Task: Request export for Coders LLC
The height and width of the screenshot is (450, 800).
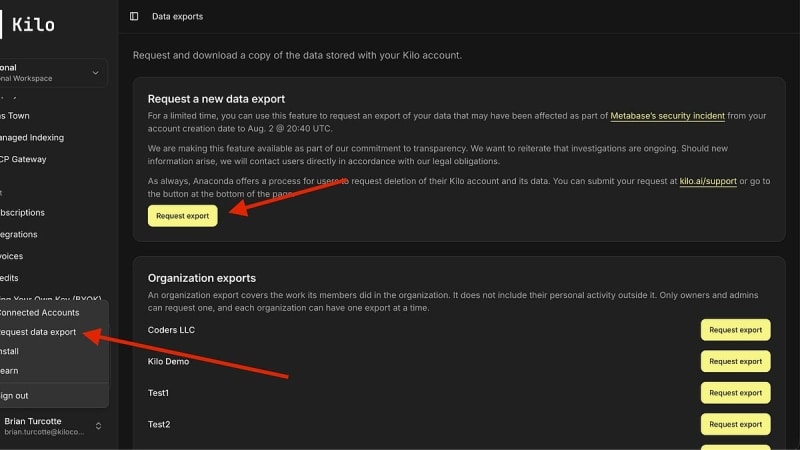Action: pyautogui.click(x=735, y=330)
